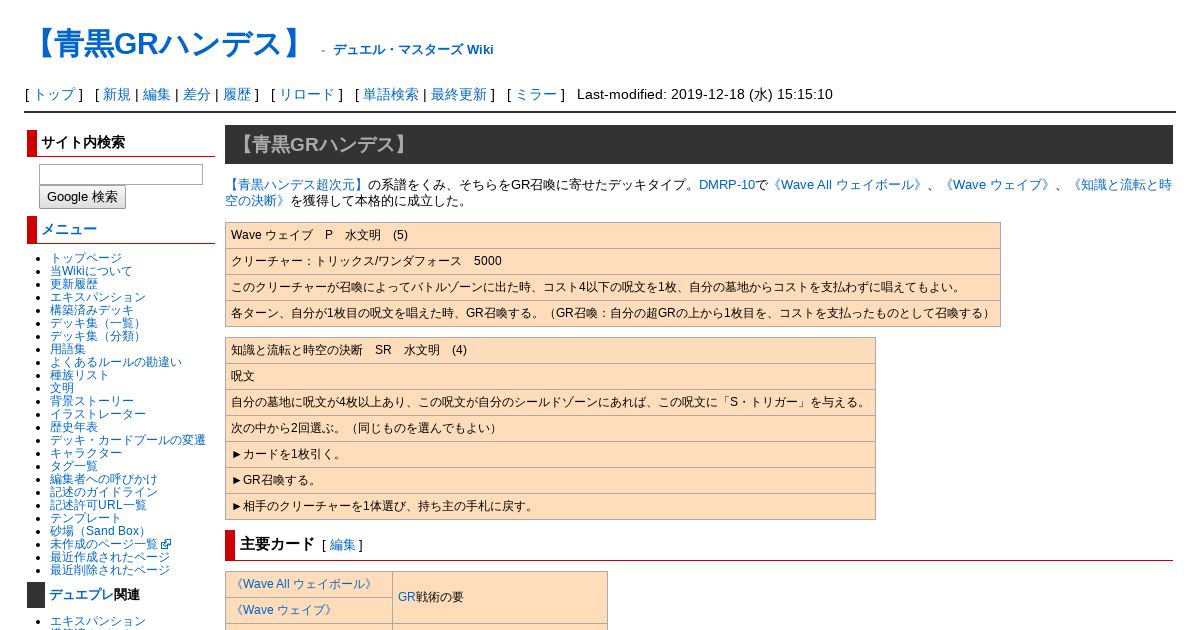Focus the site search input field

(x=121, y=174)
